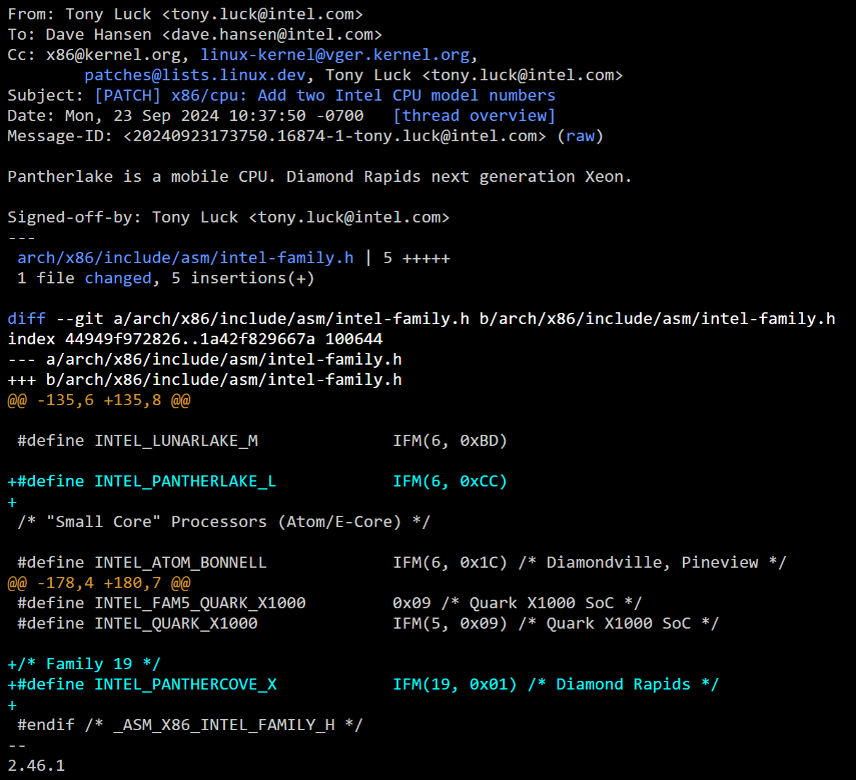The image size is (856, 780).
Task: Click the '@@ -178,4 +180,7 @@' hunk header
Action: 99,583
